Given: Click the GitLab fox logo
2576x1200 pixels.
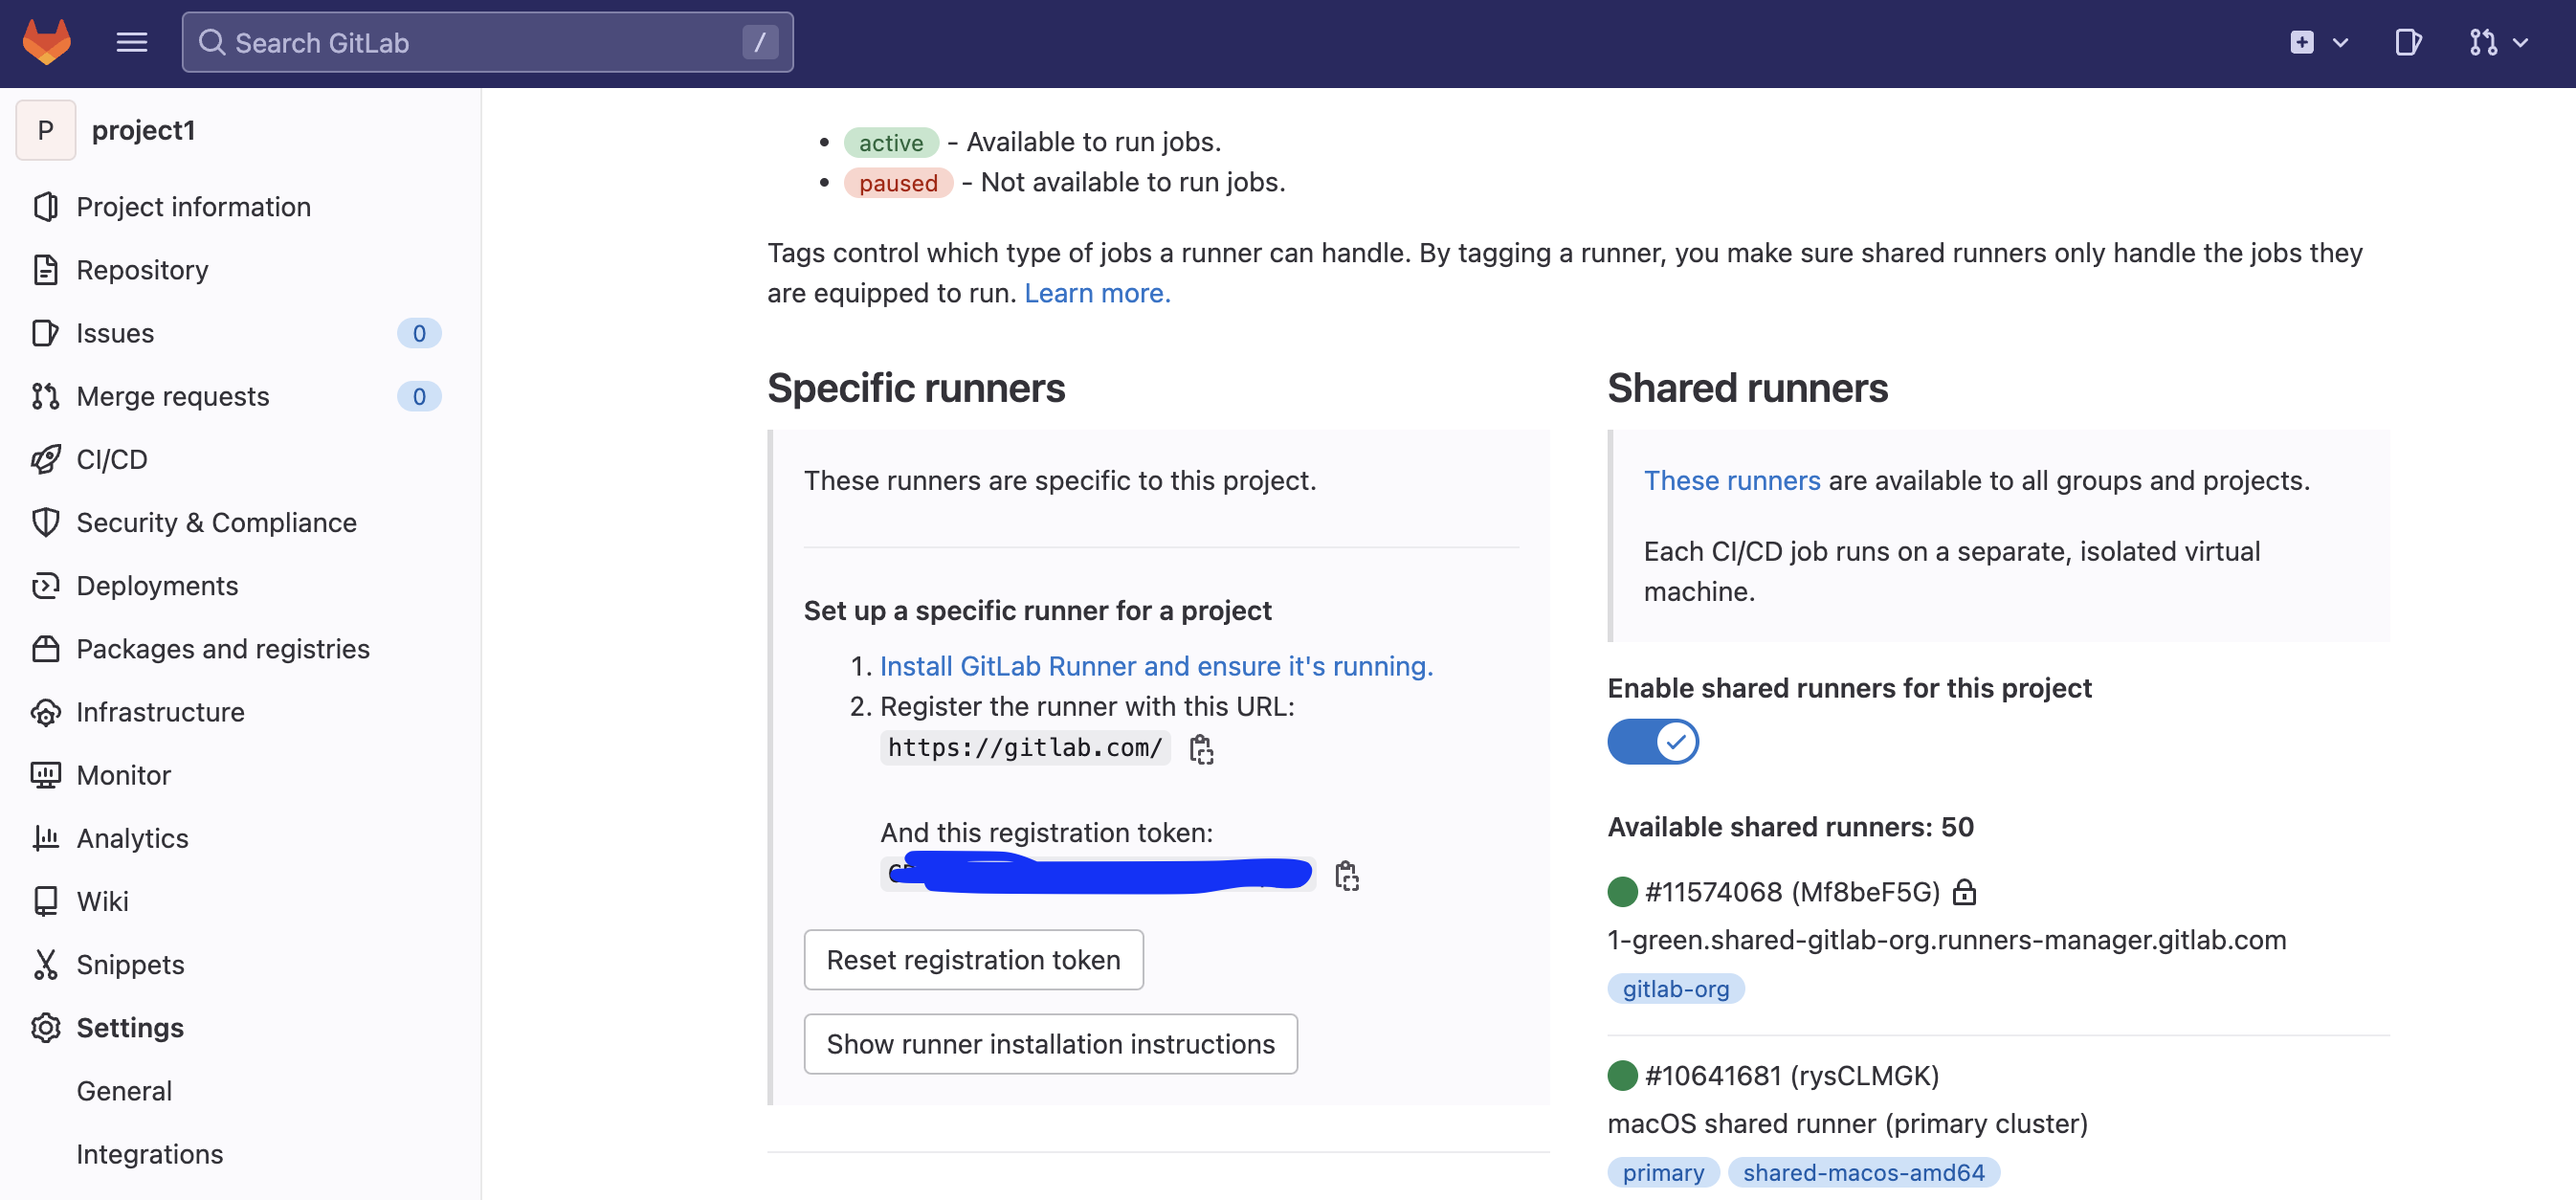Looking at the screenshot, I should [x=47, y=42].
